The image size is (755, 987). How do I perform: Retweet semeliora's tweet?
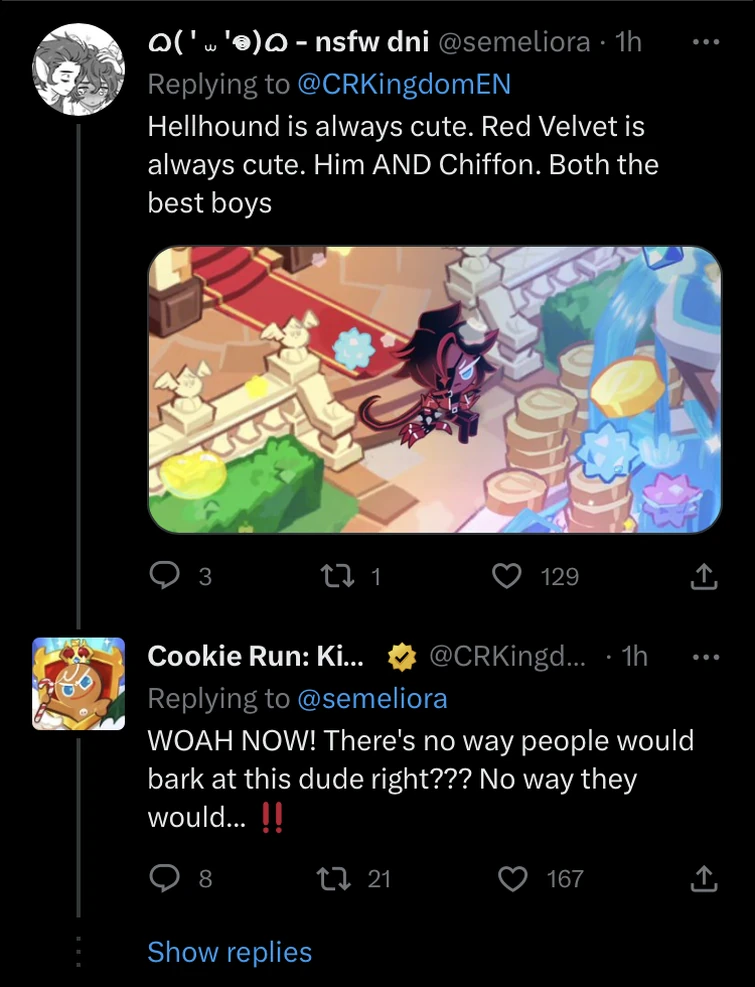coord(339,576)
